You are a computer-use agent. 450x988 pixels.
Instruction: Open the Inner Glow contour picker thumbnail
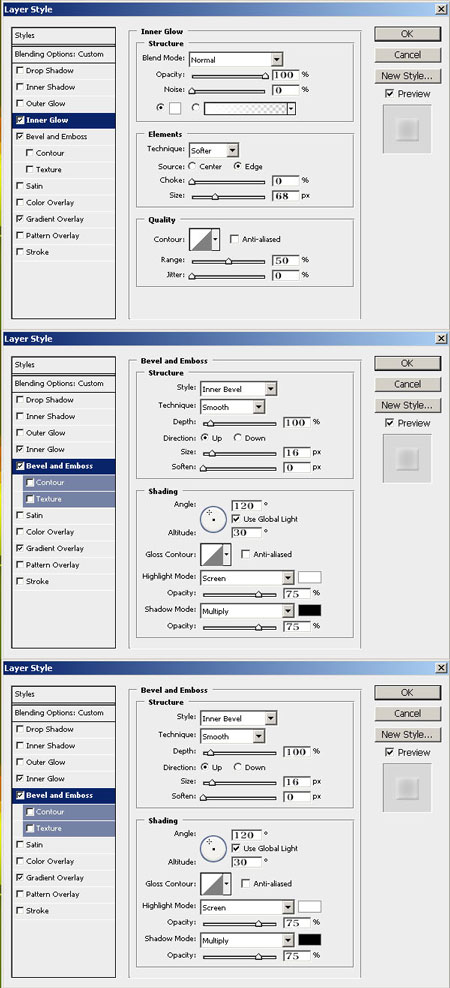[x=201, y=239]
